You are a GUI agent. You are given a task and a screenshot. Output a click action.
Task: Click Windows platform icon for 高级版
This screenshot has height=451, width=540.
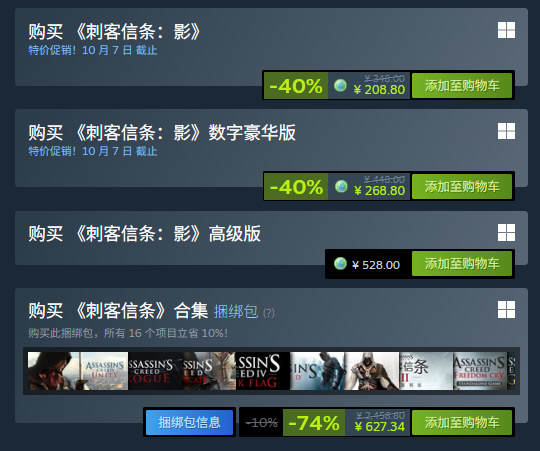point(506,232)
